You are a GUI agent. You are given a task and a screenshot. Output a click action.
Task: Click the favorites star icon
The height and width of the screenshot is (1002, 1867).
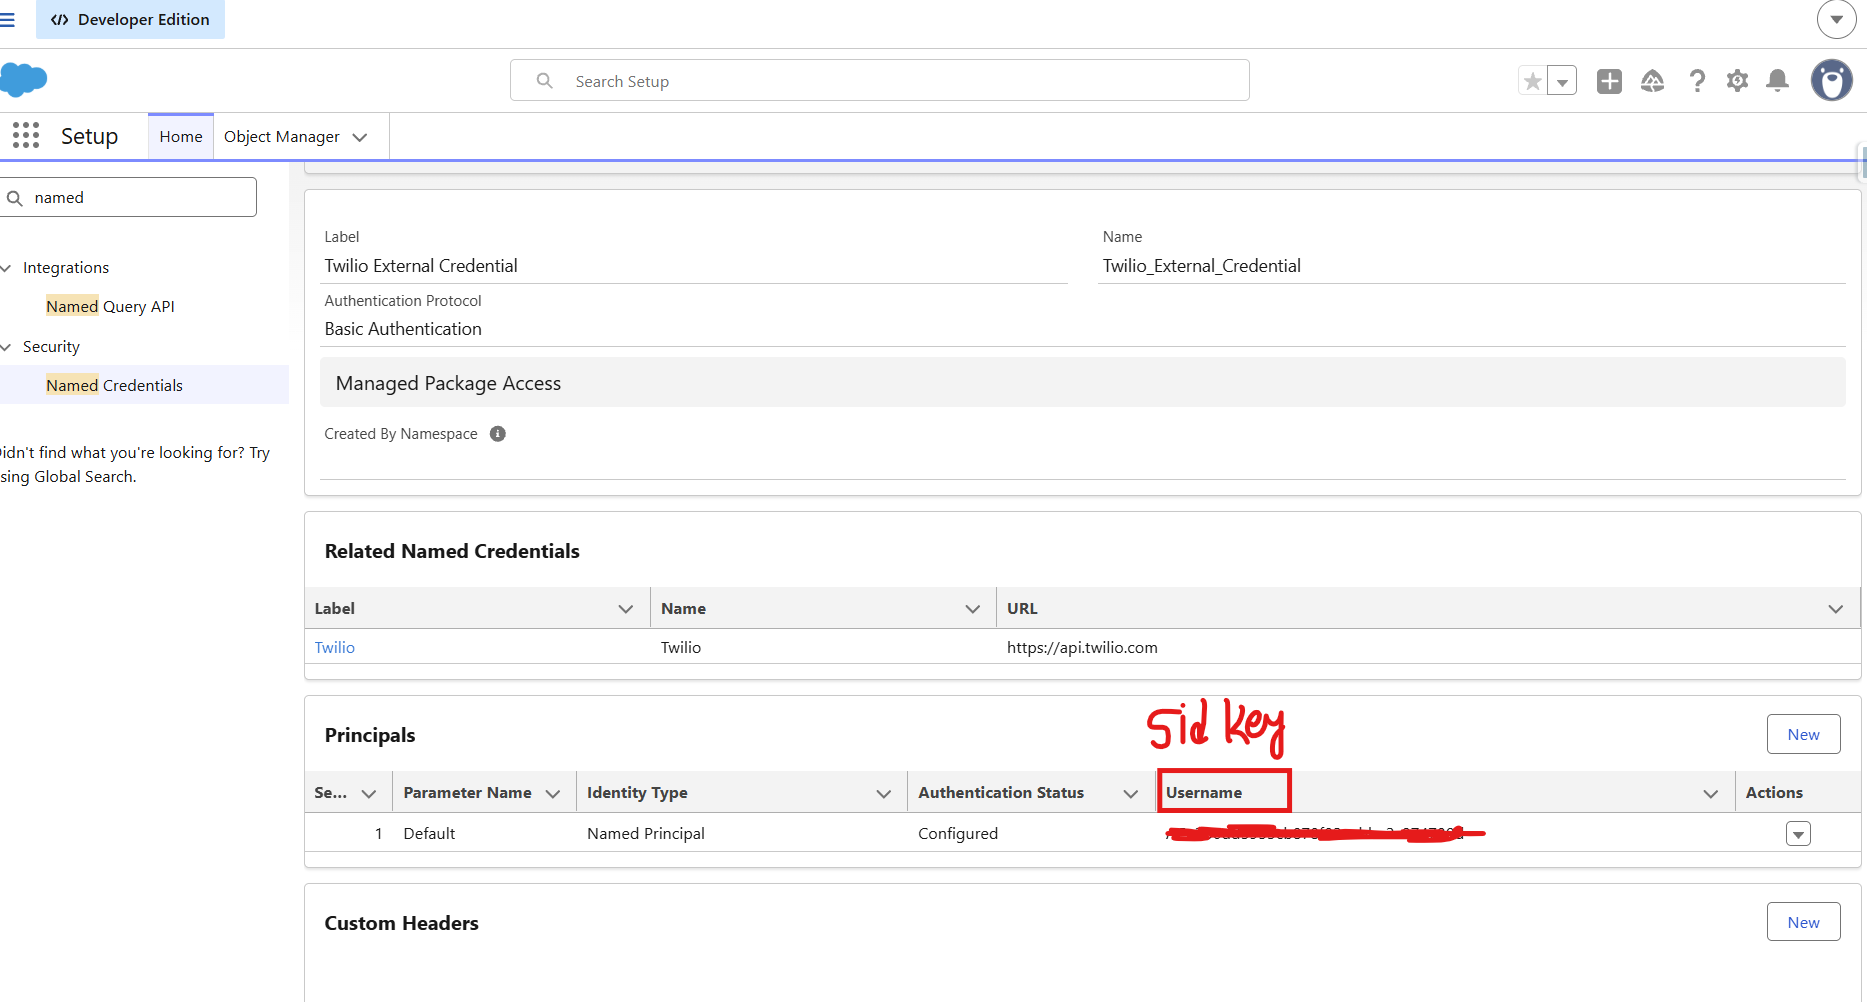coord(1532,81)
